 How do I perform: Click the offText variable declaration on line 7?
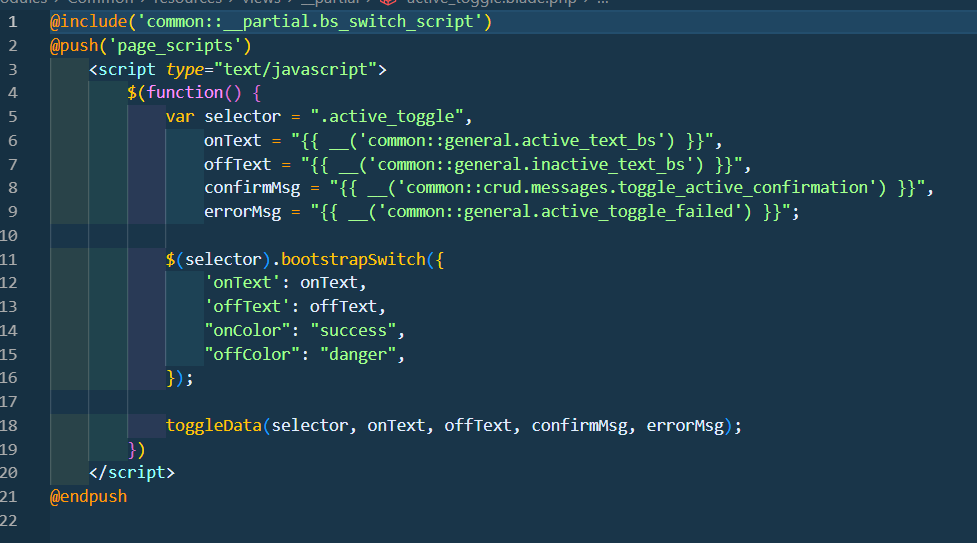(237, 165)
